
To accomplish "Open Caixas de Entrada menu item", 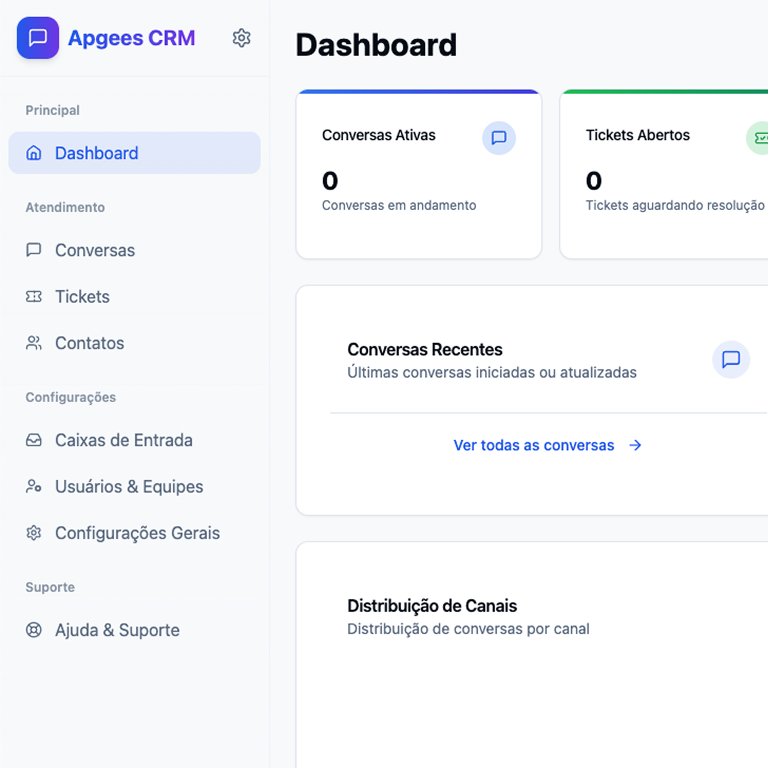I will pyautogui.click(x=134, y=440).
